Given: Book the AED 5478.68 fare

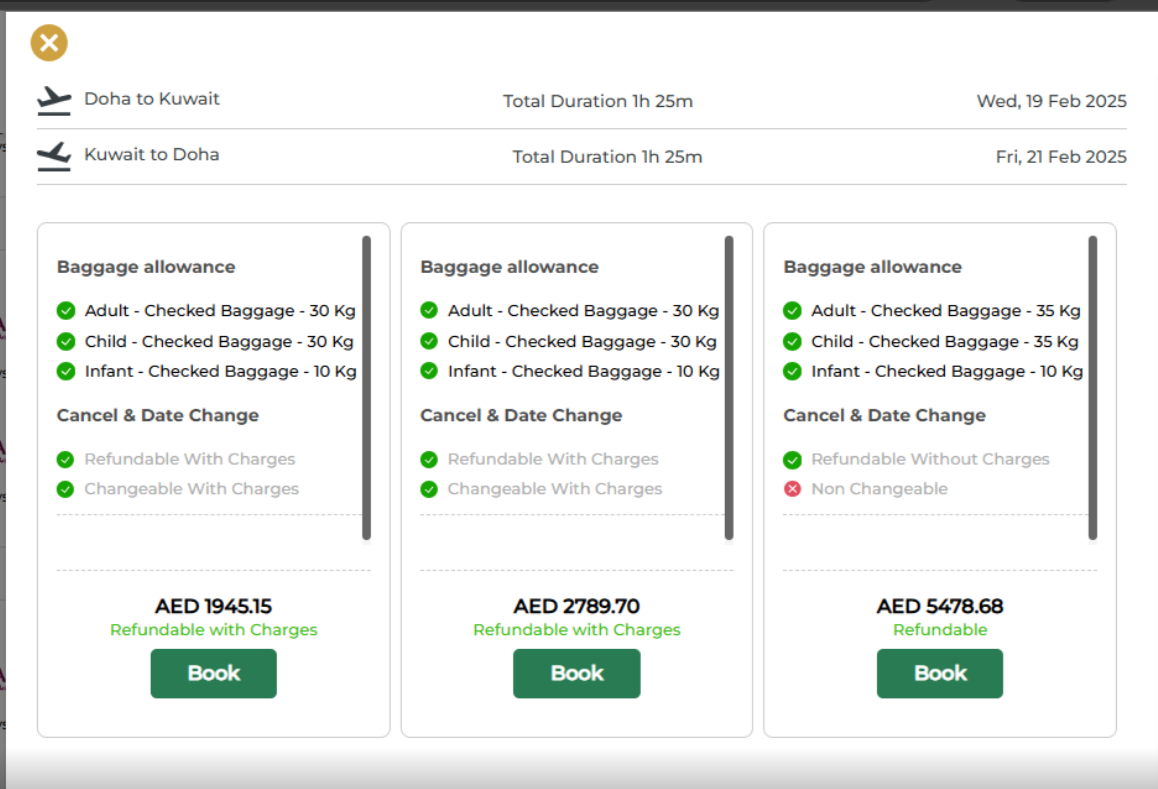Looking at the screenshot, I should [939, 673].
